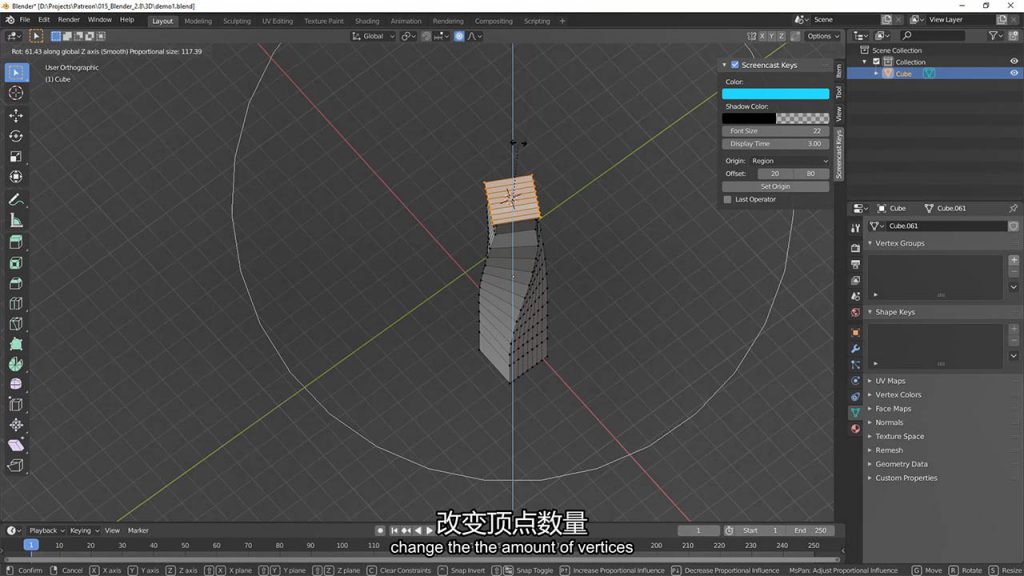
Task: Open the Modifier properties wrench tab
Action: [856, 349]
